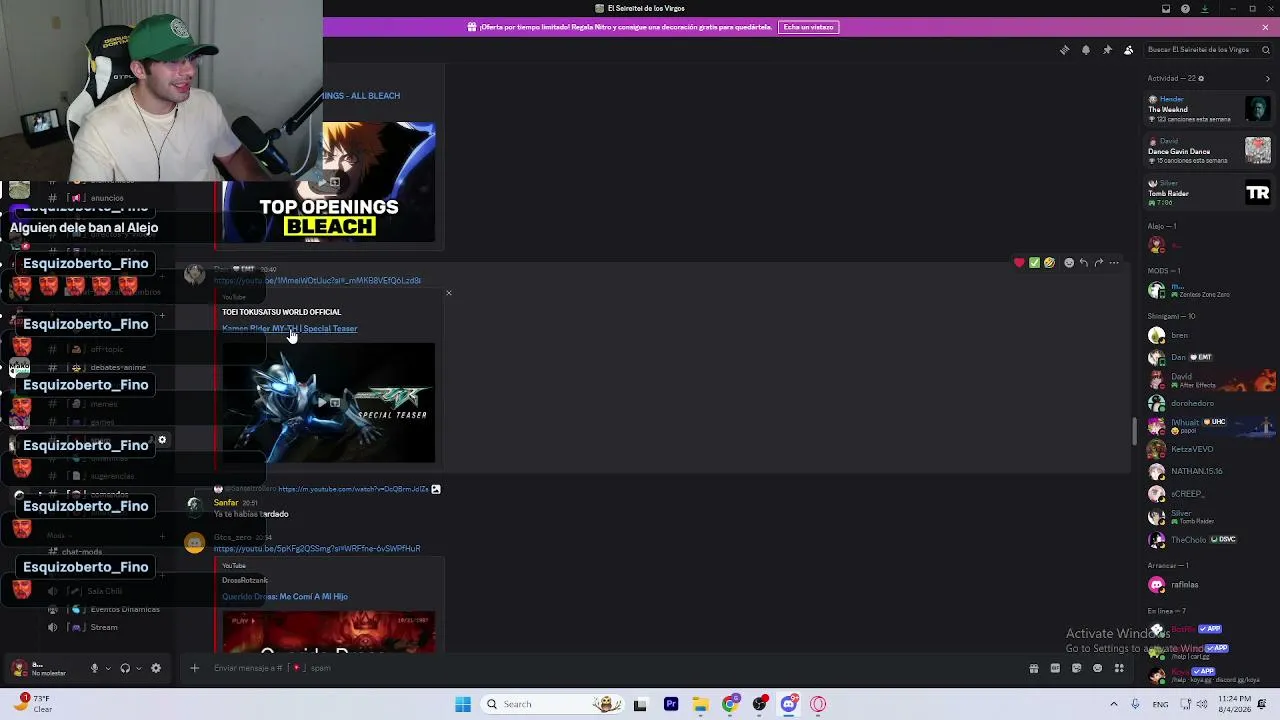Viewport: 1280px width, 720px height.
Task: Click TOEI TOKUSATSU WORLD OFFICIAL author name
Action: click(281, 312)
